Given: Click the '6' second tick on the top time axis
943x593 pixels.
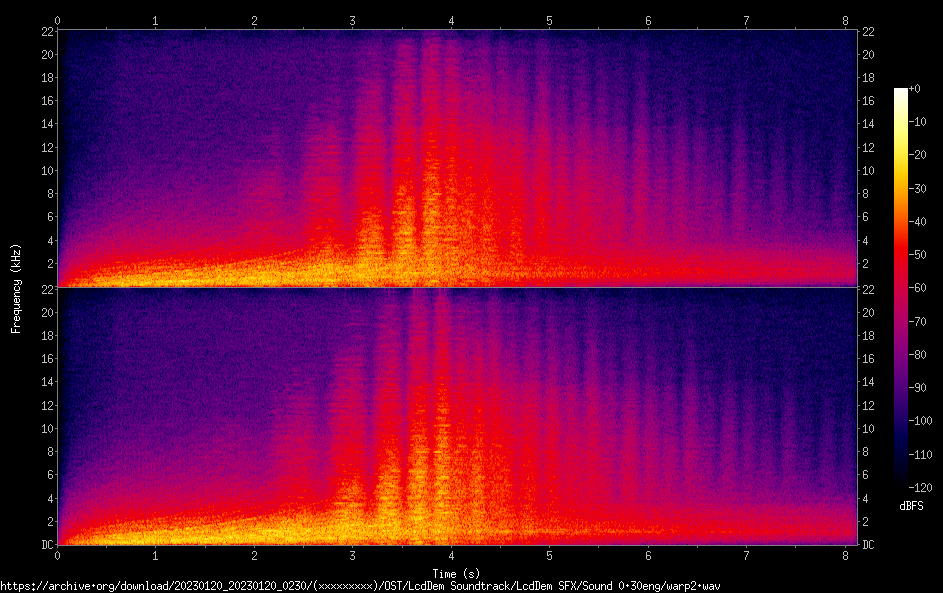Looking at the screenshot, I should coord(648,20).
